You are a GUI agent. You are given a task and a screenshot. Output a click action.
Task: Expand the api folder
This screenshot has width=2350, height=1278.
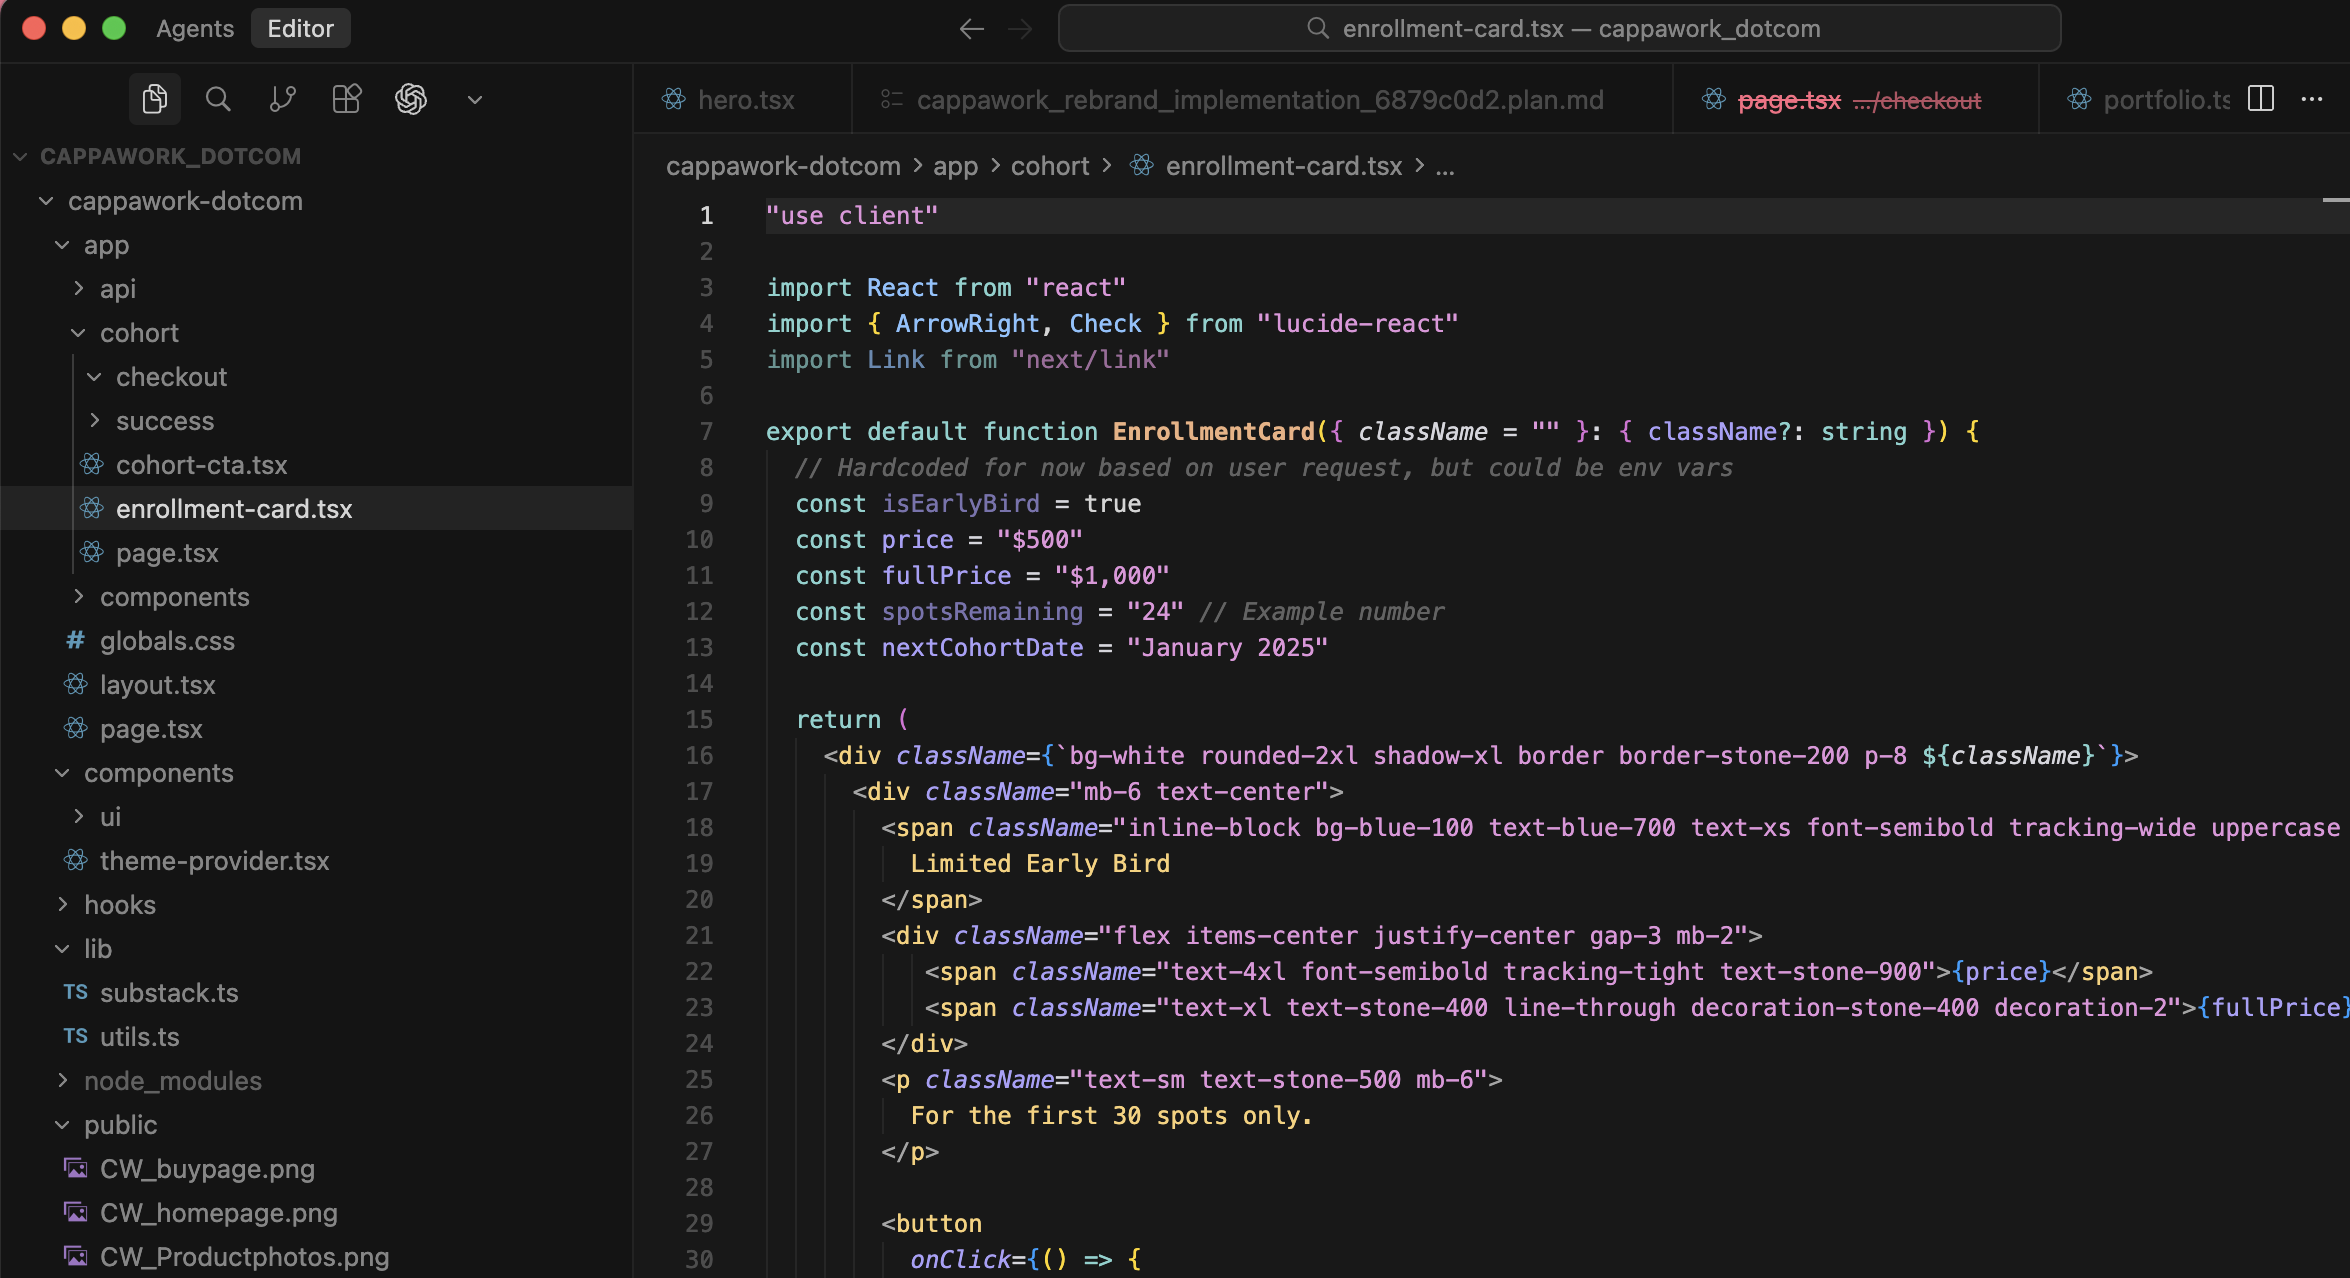point(79,288)
